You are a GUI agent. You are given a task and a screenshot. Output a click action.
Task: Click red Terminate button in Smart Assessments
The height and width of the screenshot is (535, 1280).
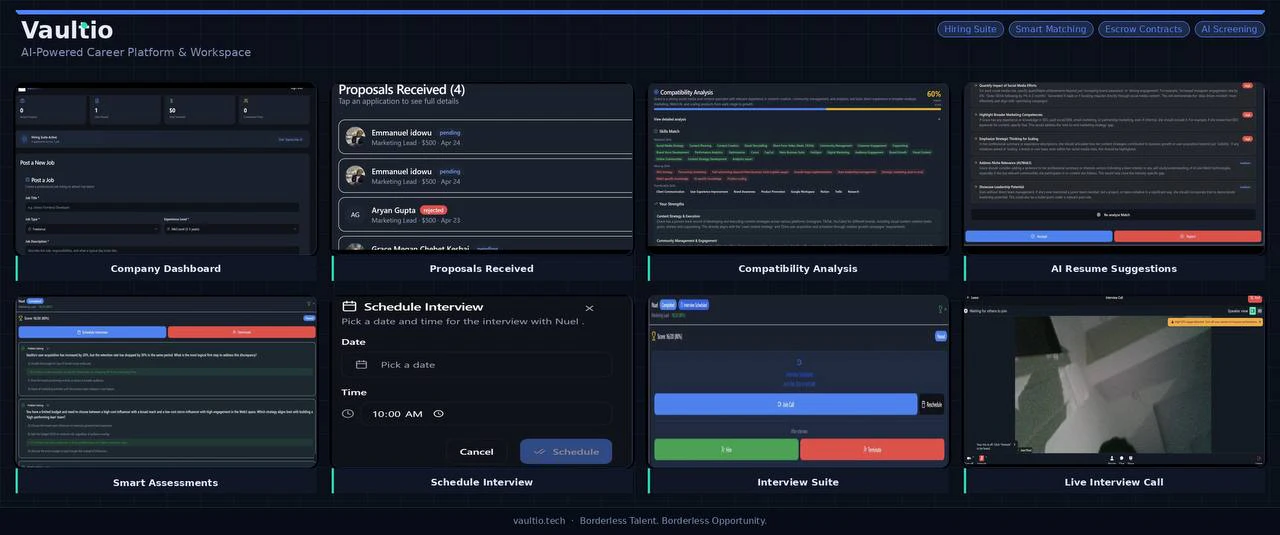click(242, 332)
